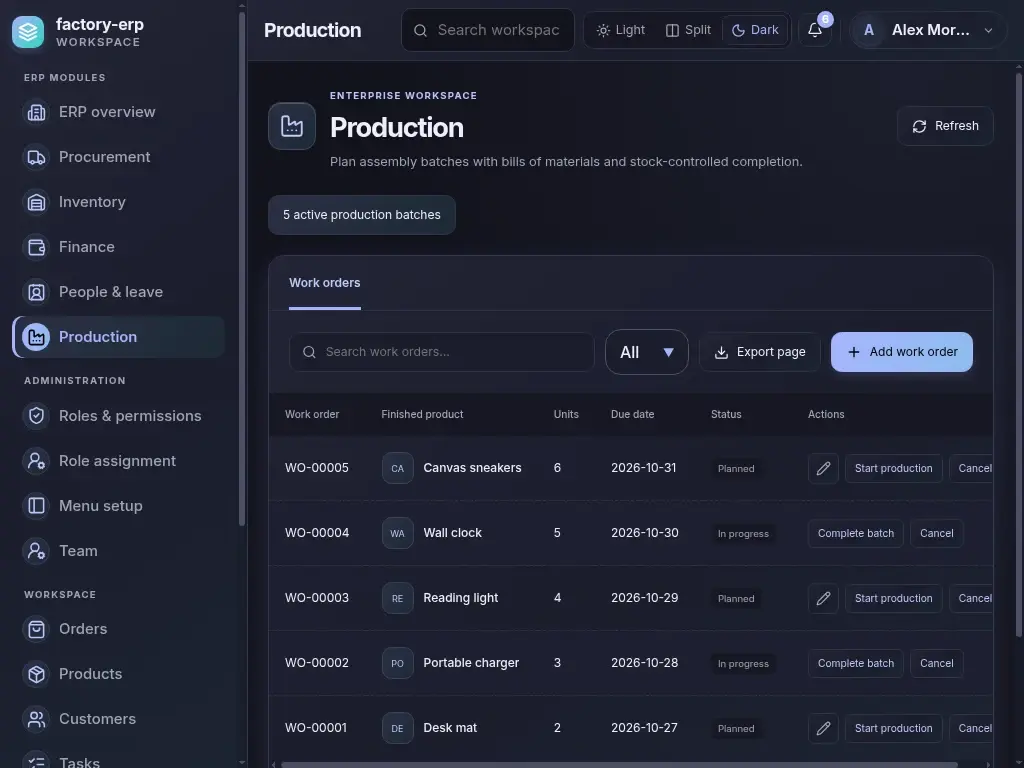Click the Products box icon

37,674
